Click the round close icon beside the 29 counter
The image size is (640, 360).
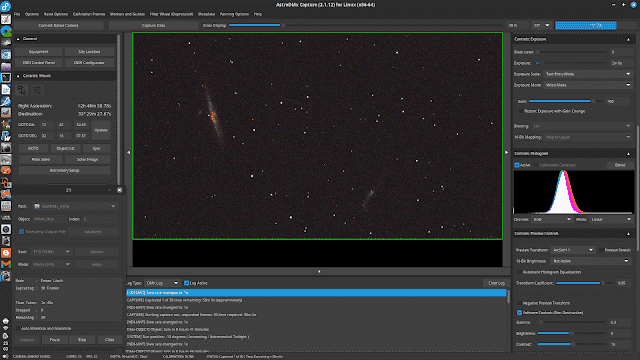pos(120,190)
